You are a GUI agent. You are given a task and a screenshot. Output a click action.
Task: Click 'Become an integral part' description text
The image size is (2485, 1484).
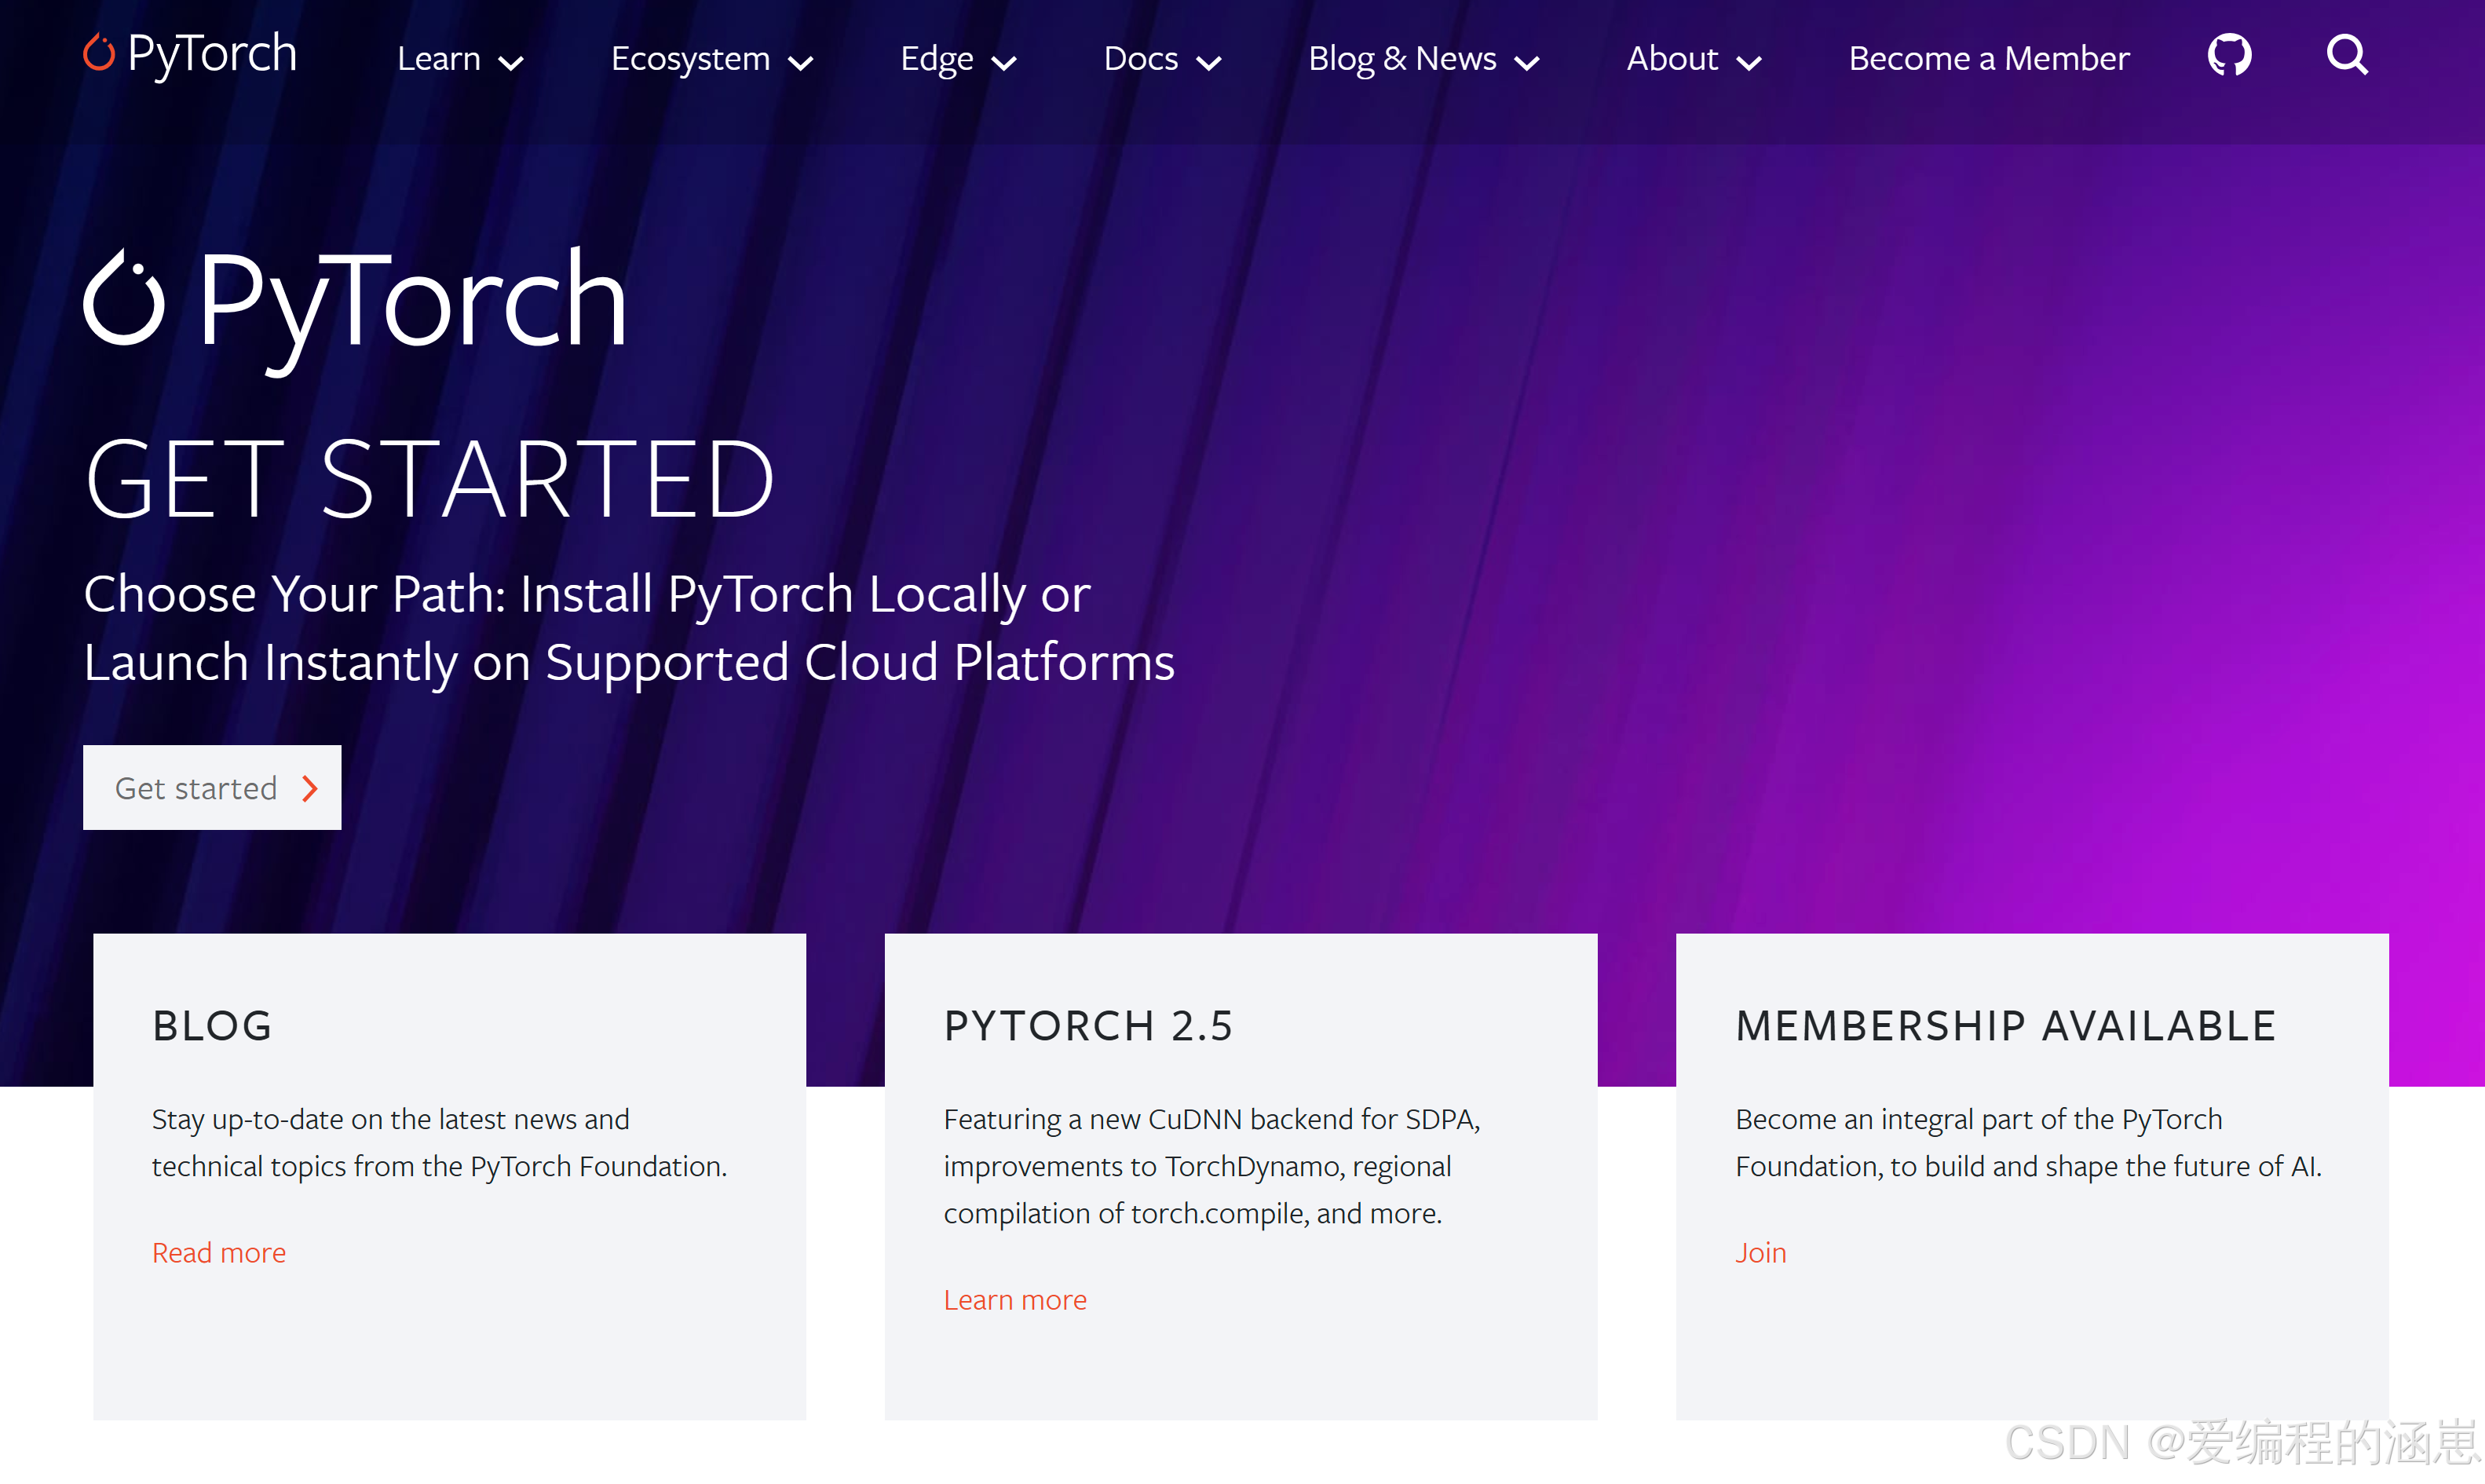2028,1143
